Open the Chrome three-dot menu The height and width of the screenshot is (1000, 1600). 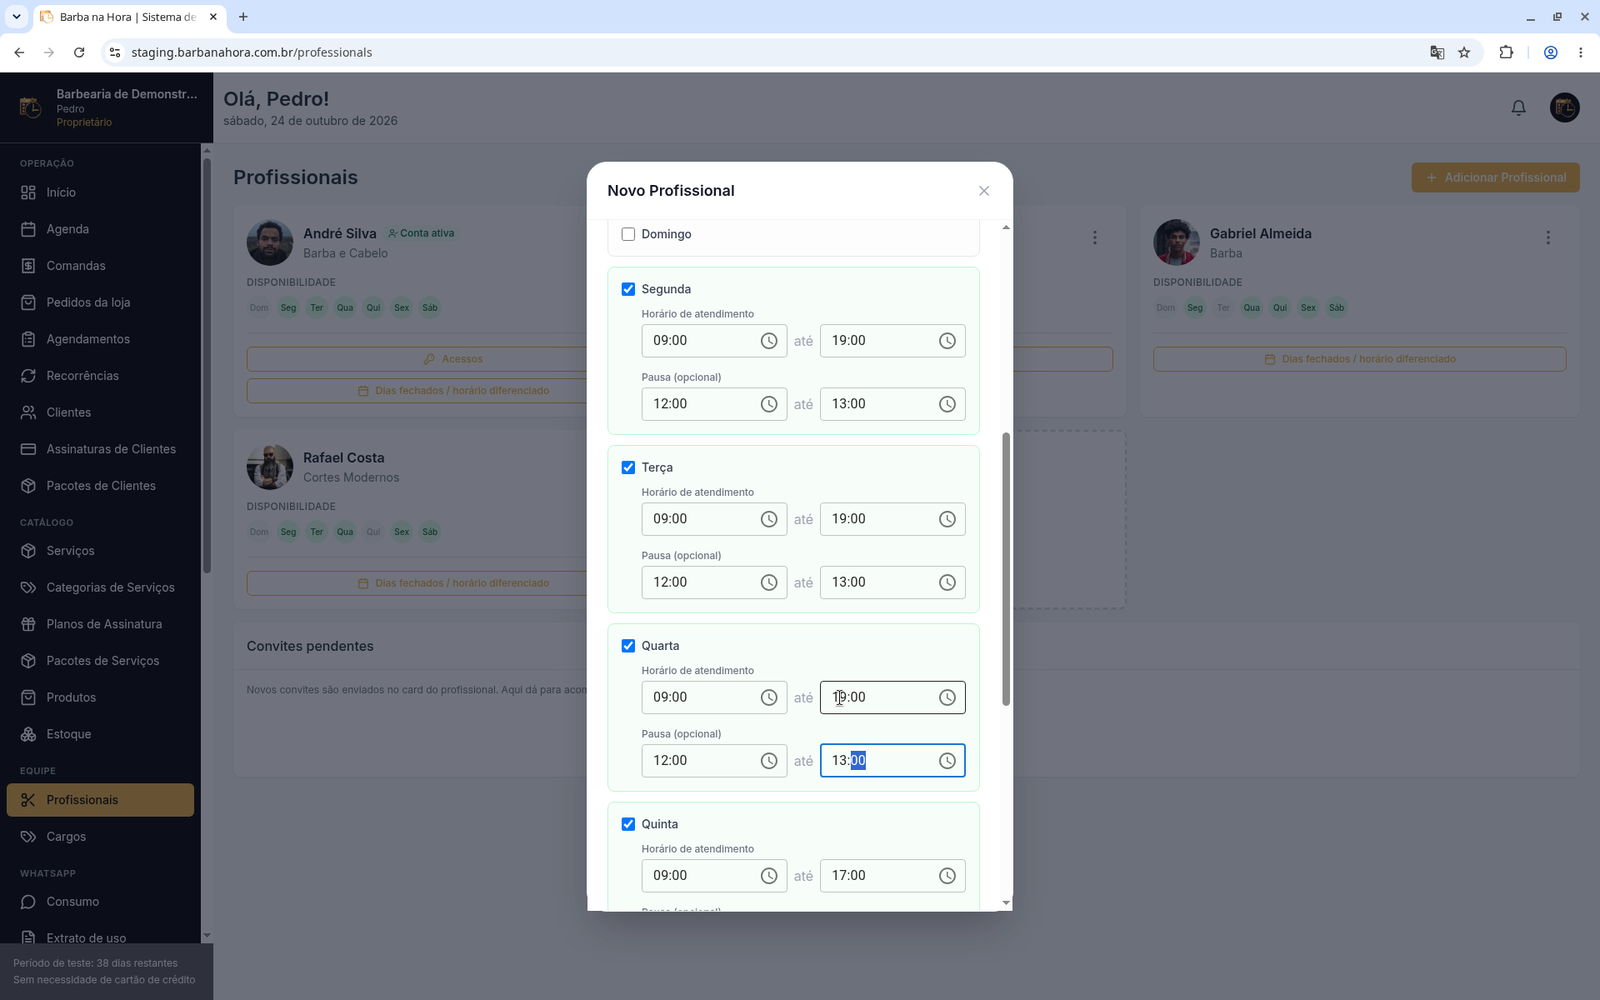[x=1580, y=52]
